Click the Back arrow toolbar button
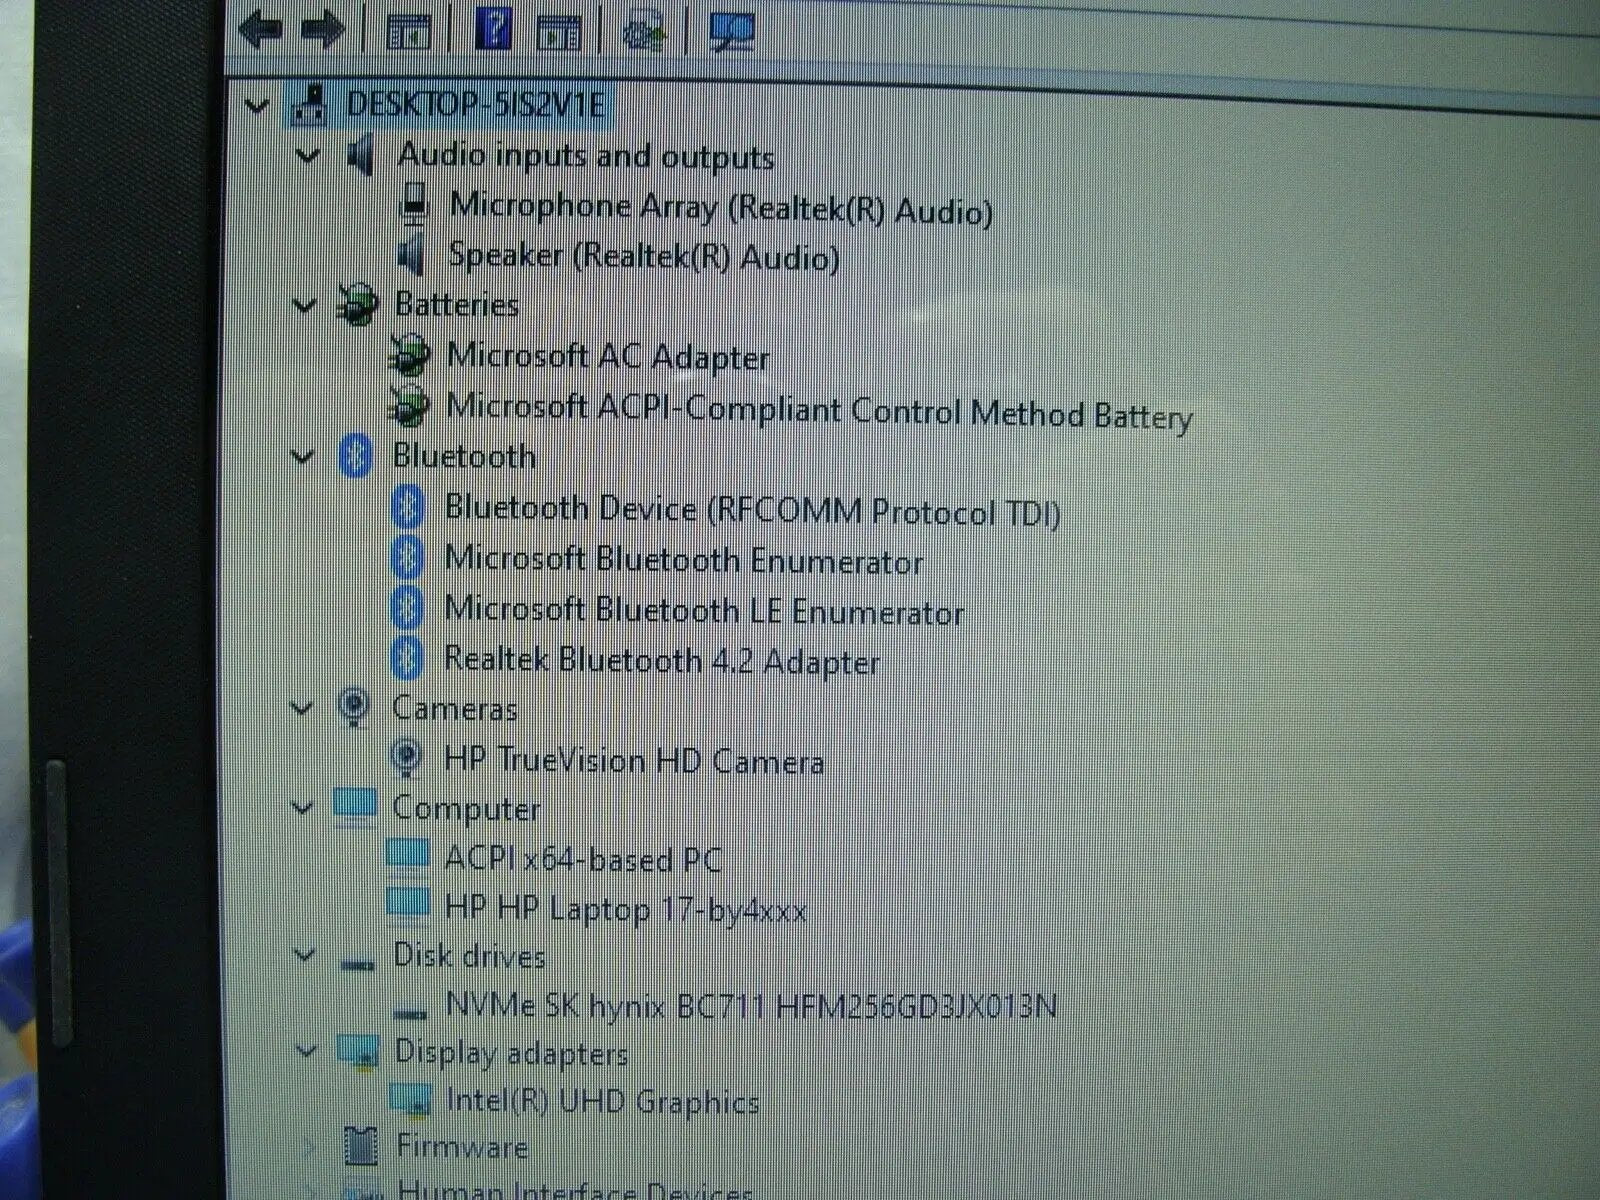1600x1200 pixels. (x=262, y=30)
